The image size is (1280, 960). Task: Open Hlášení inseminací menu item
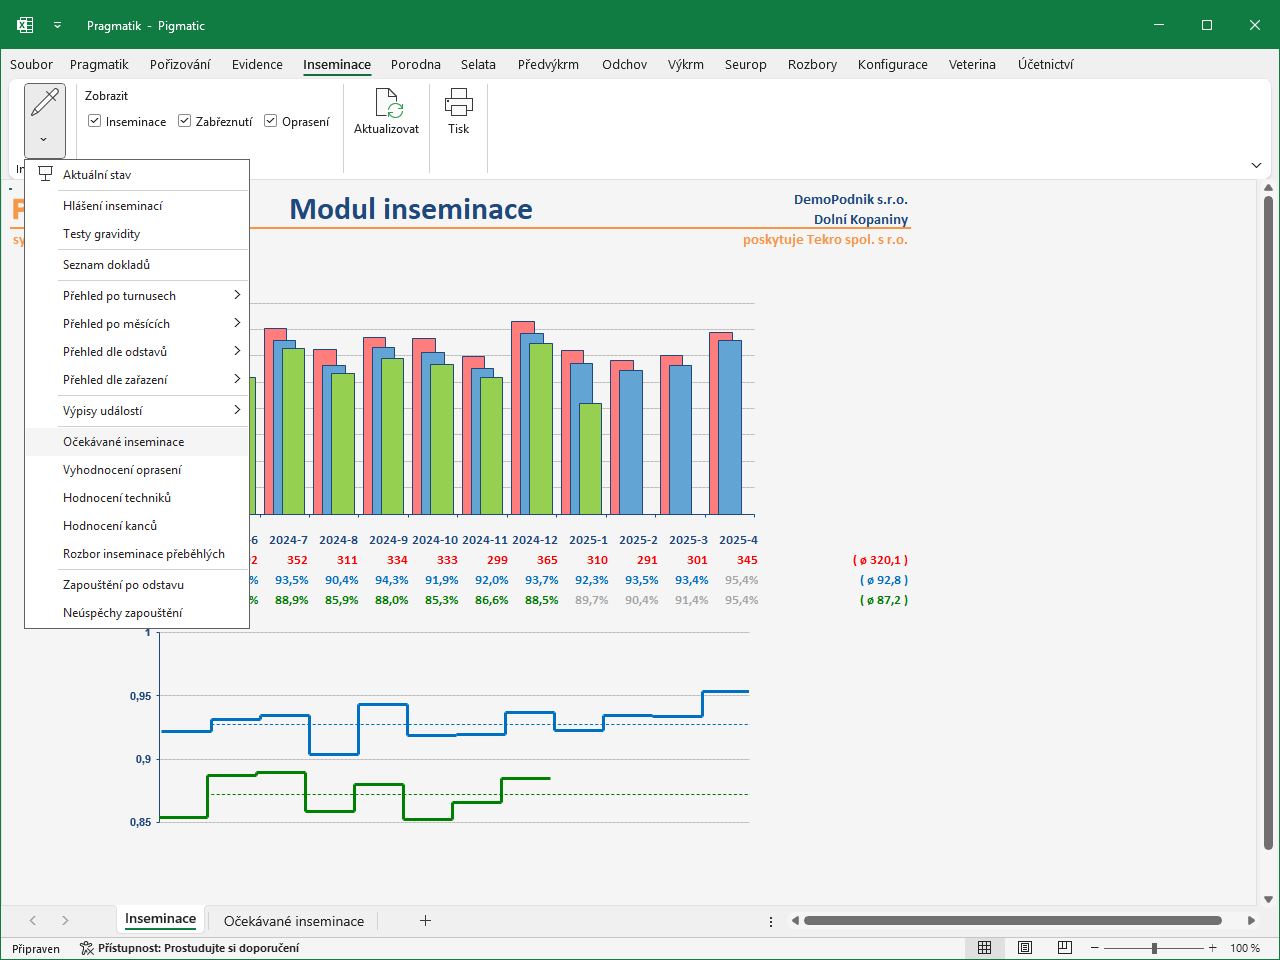[x=137, y=205]
